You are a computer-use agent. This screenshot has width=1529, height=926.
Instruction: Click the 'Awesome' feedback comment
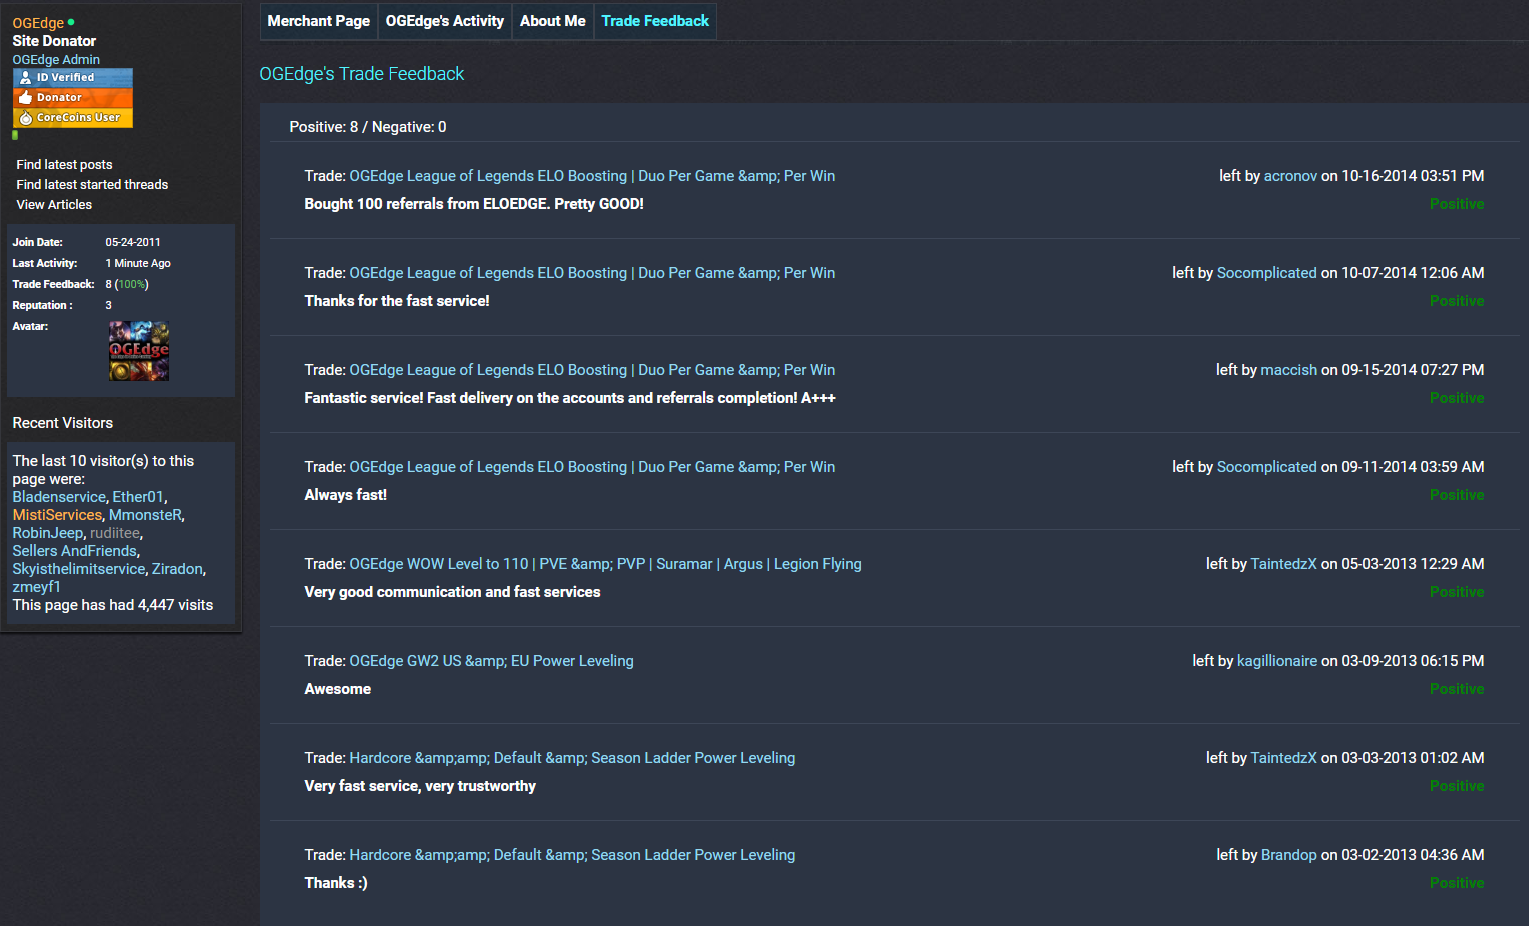338,689
